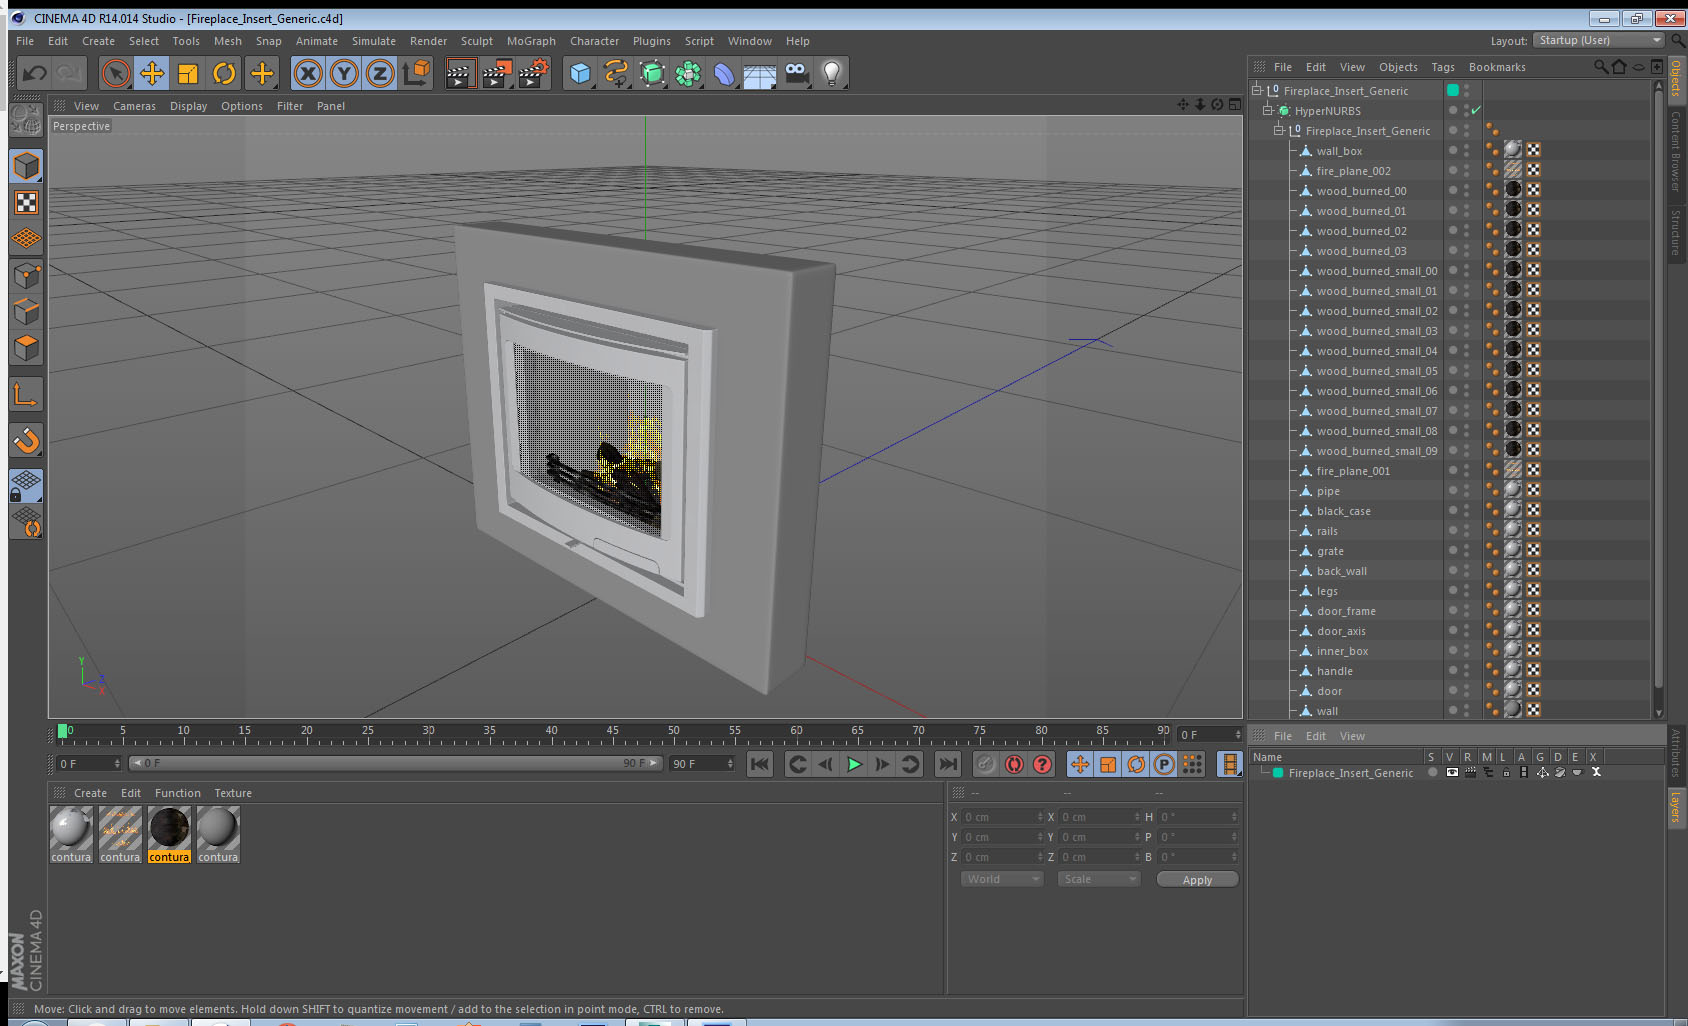Switch to Polygons mode
Viewport: 1688px width, 1026px height.
point(26,347)
